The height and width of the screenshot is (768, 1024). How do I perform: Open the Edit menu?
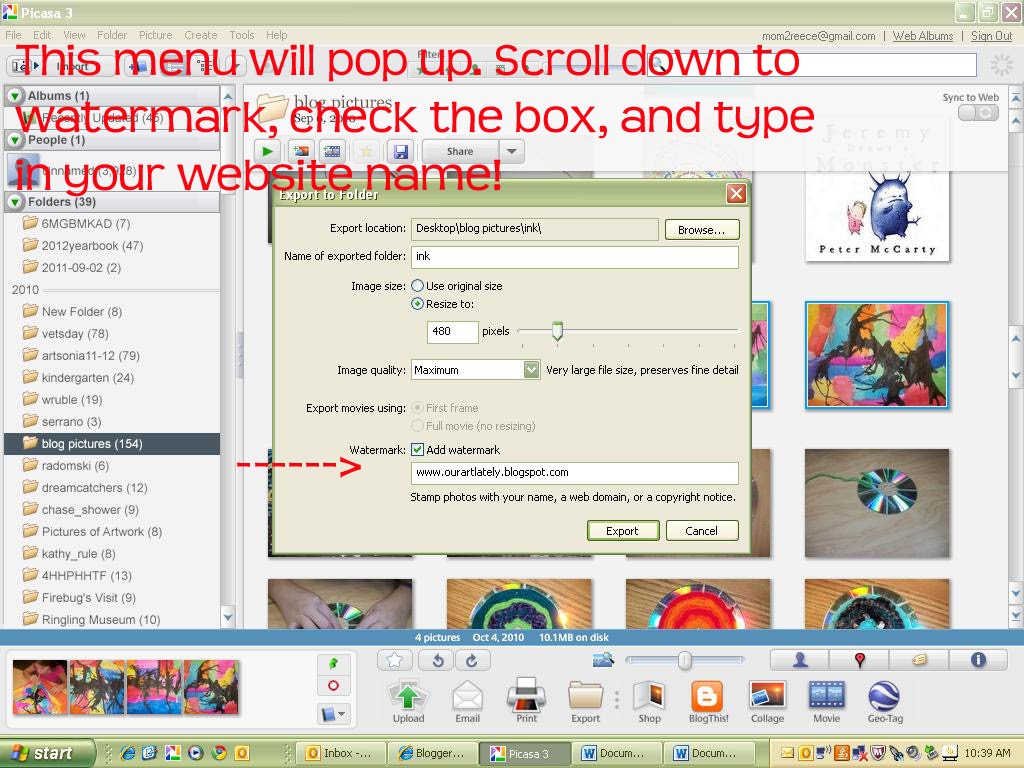click(42, 35)
